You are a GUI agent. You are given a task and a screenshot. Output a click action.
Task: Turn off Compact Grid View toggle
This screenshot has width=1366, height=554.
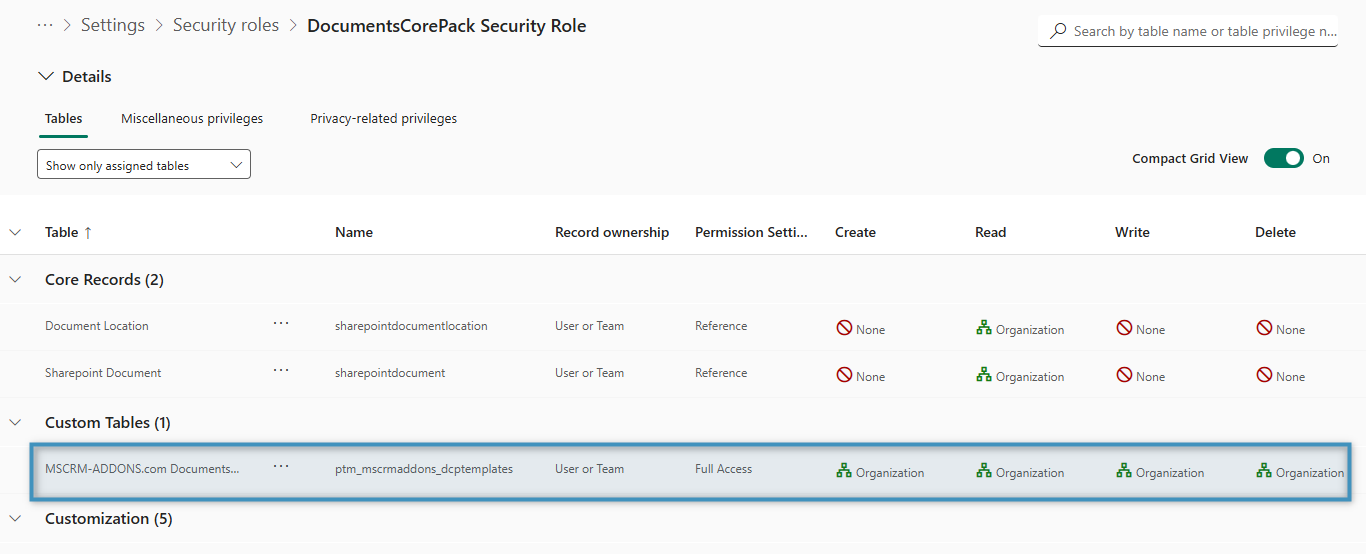[1283, 158]
